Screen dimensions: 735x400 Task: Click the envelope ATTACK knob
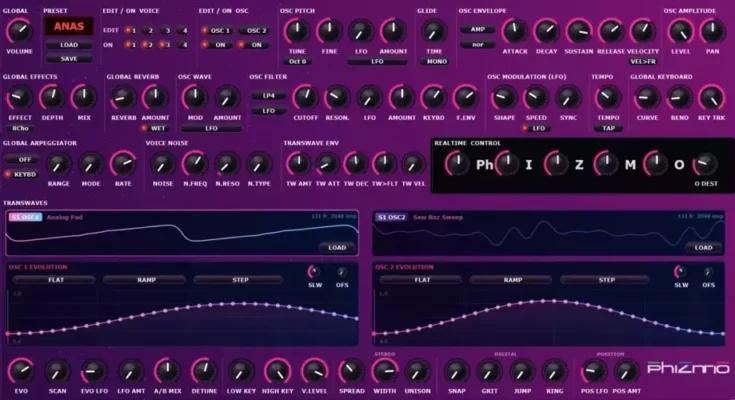[515, 31]
